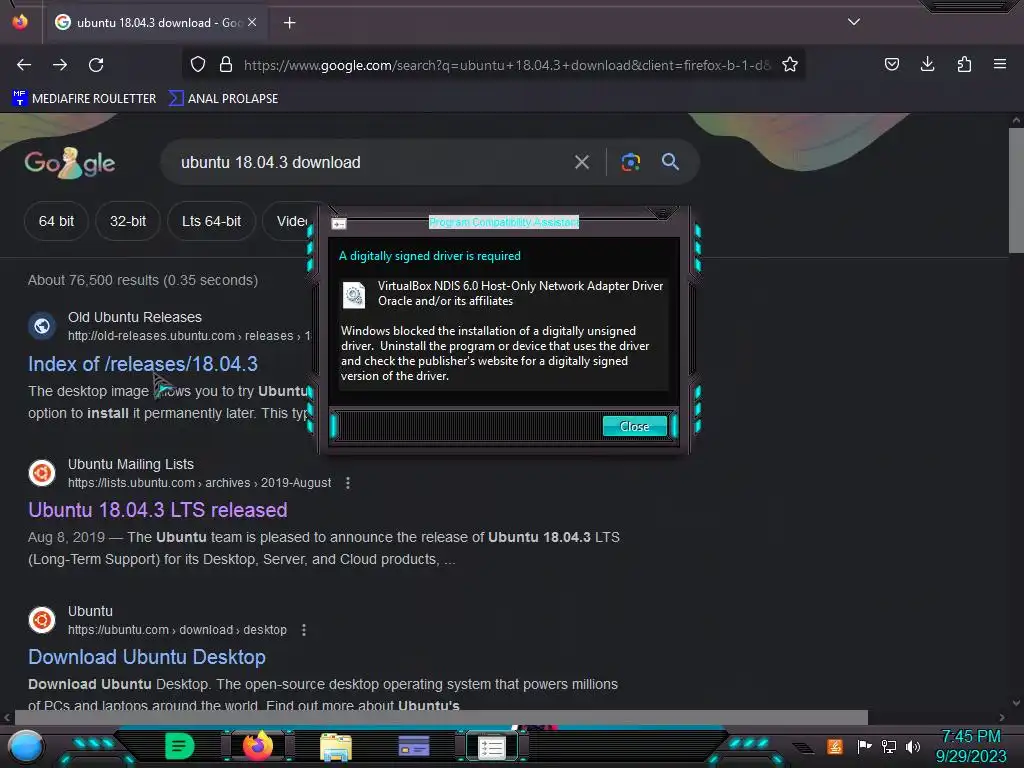Click Ubuntu Mailing Lists favicon
The width and height of the screenshot is (1024, 768).
[x=42, y=473]
